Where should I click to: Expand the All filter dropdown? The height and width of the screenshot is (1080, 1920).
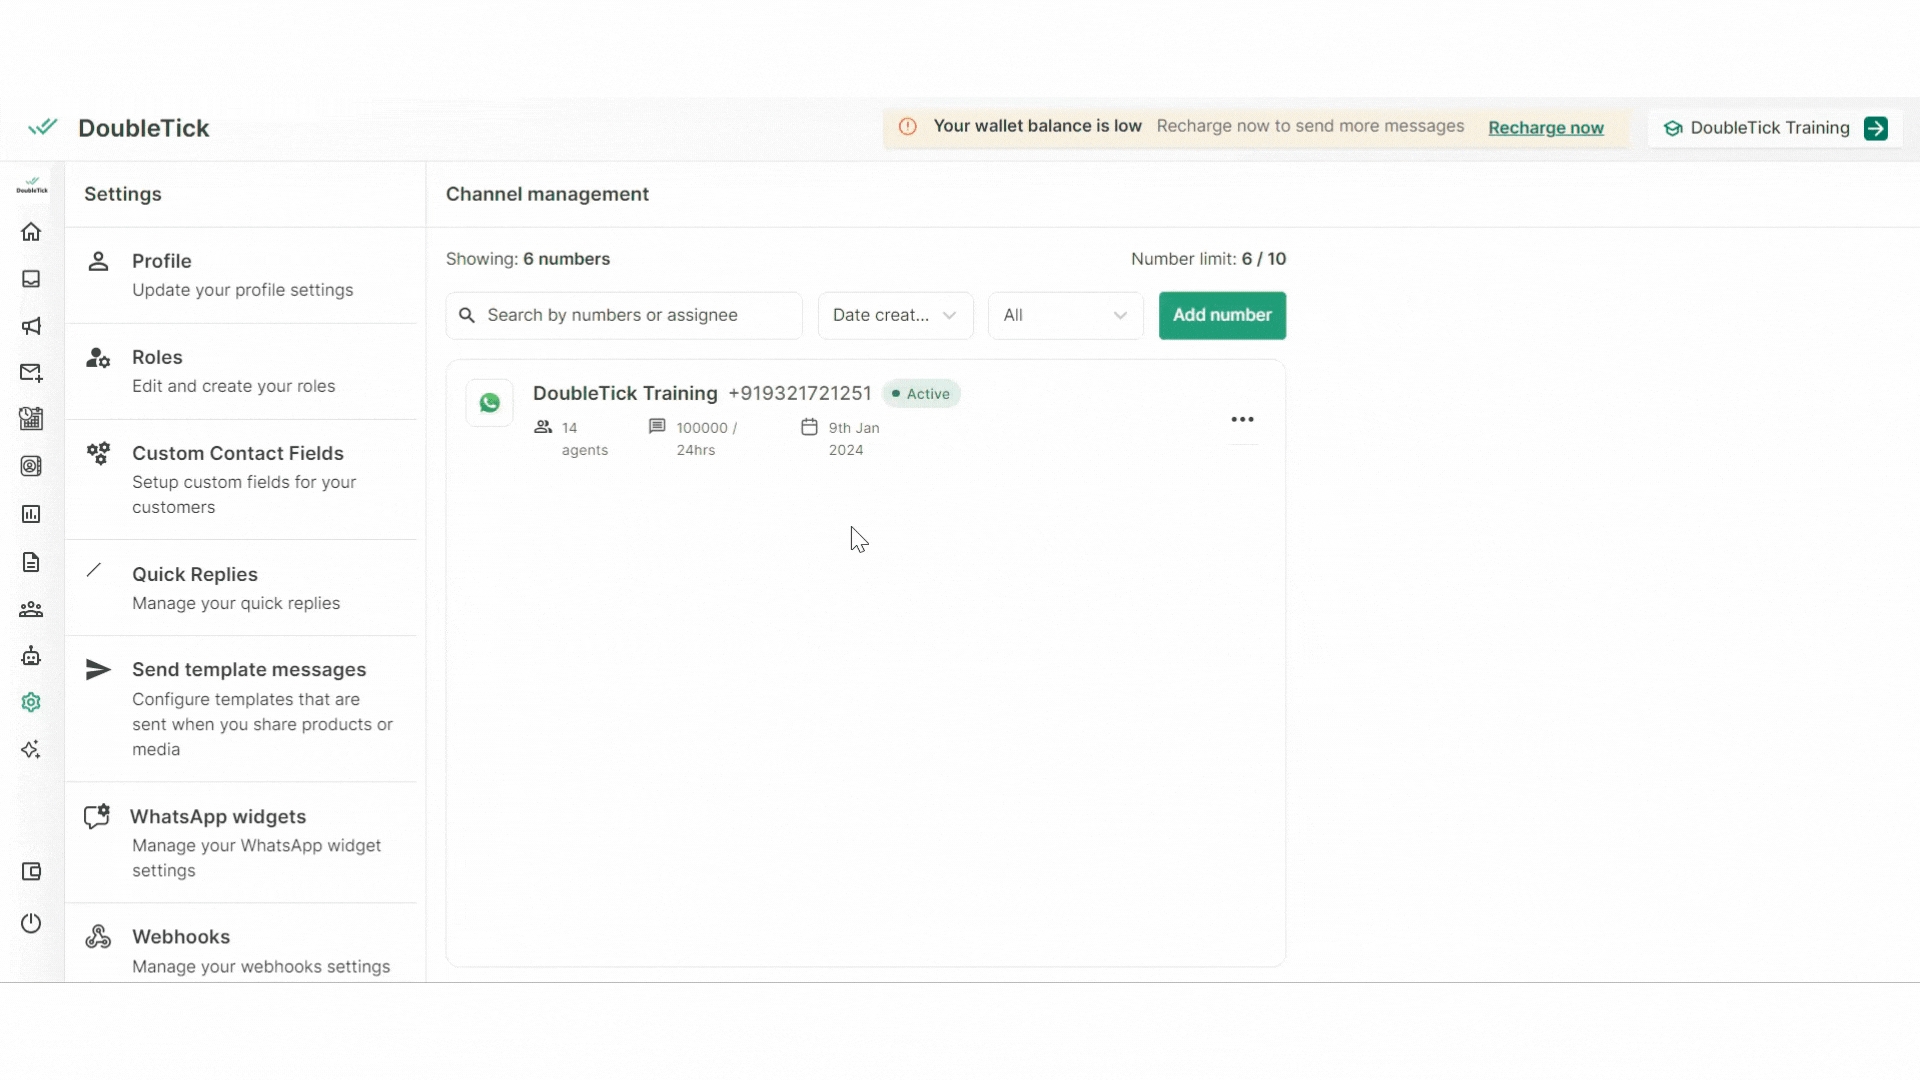(1065, 315)
